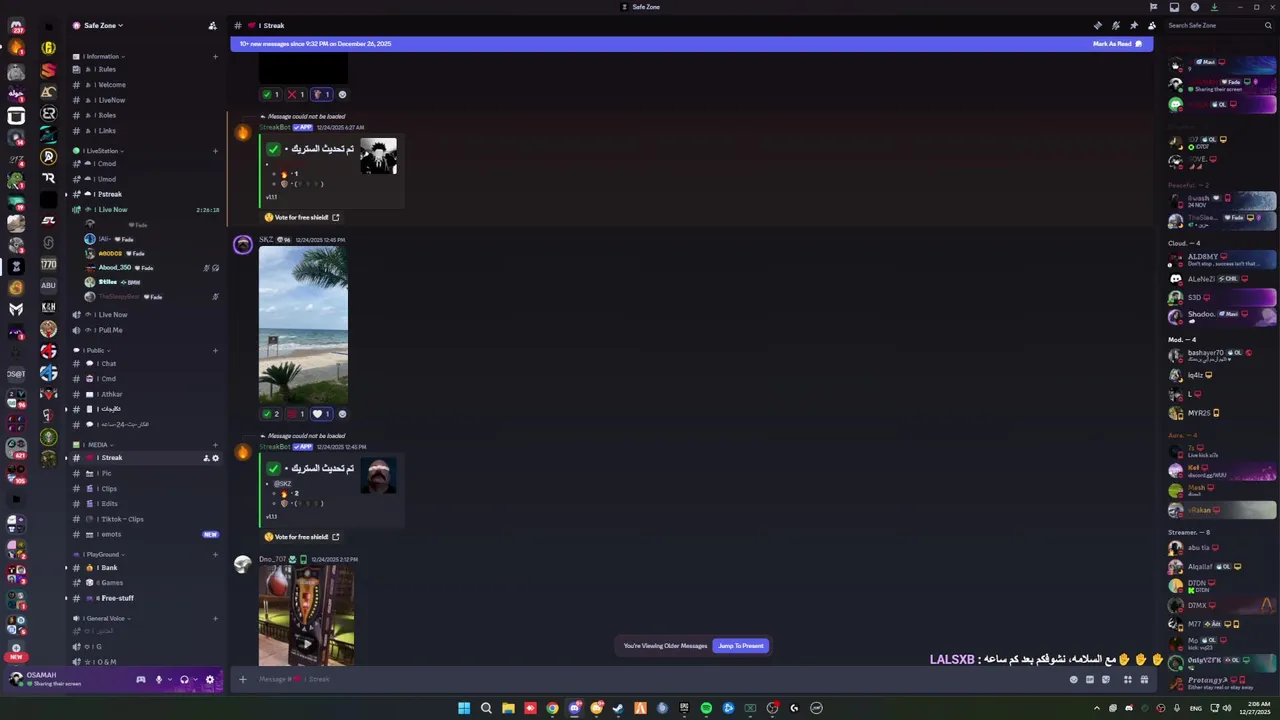Open user settings gear icon
Image resolution: width=1280 pixels, height=720 pixels.
click(210, 680)
